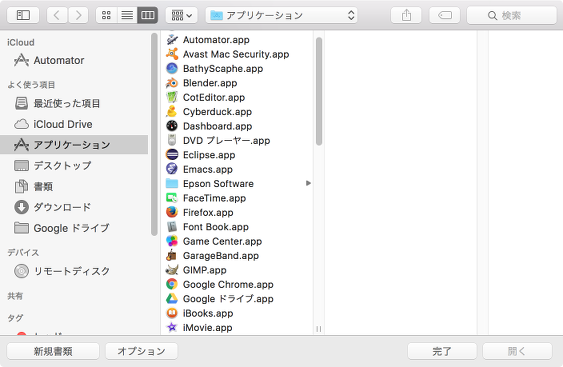The image size is (563, 367).
Task: Switch to column view
Action: [148, 15]
